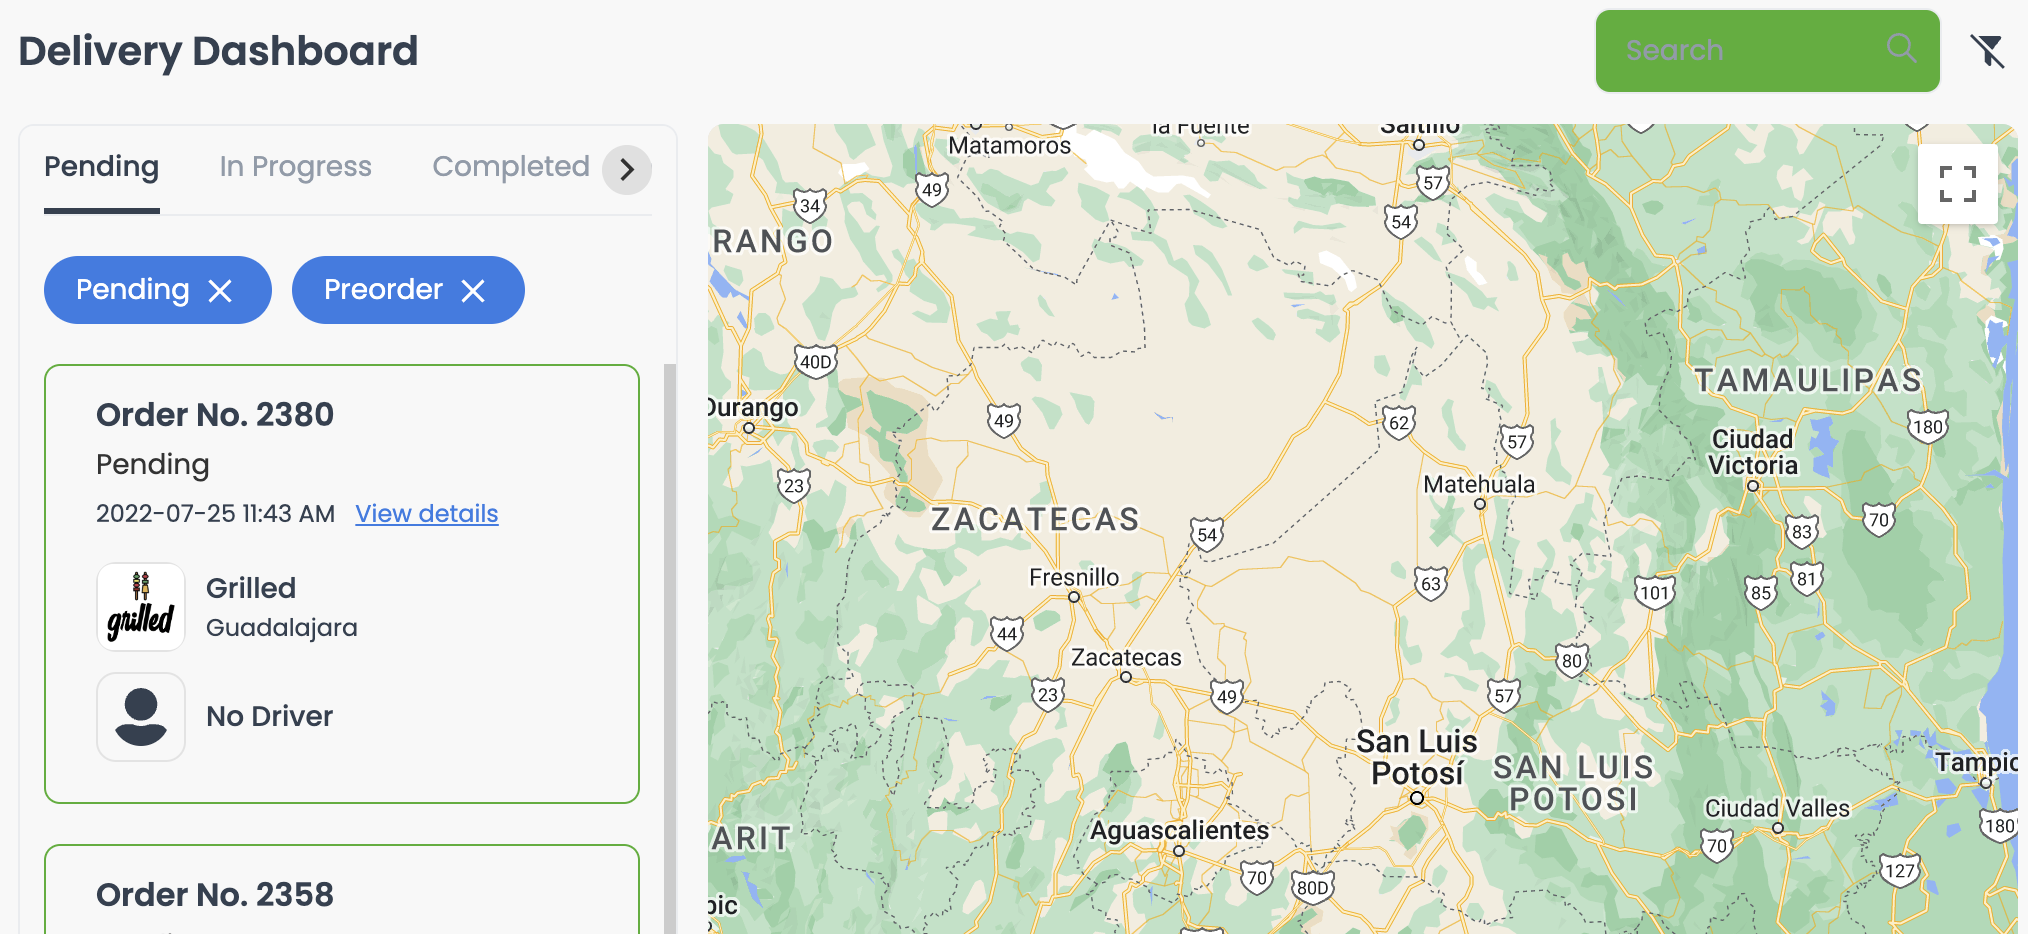Click Fresnillo on the map
The image size is (2028, 934).
tap(1074, 578)
